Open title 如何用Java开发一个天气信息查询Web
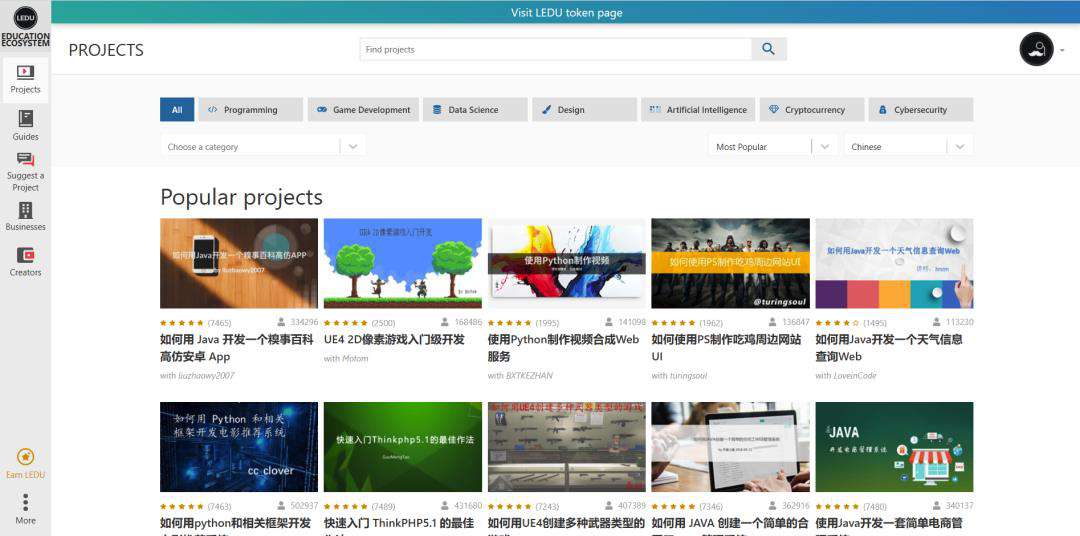1080x536 pixels. [889, 348]
